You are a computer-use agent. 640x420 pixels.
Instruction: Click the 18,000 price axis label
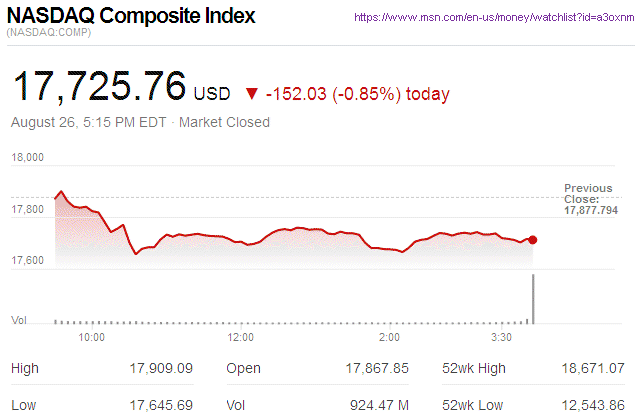[27, 158]
